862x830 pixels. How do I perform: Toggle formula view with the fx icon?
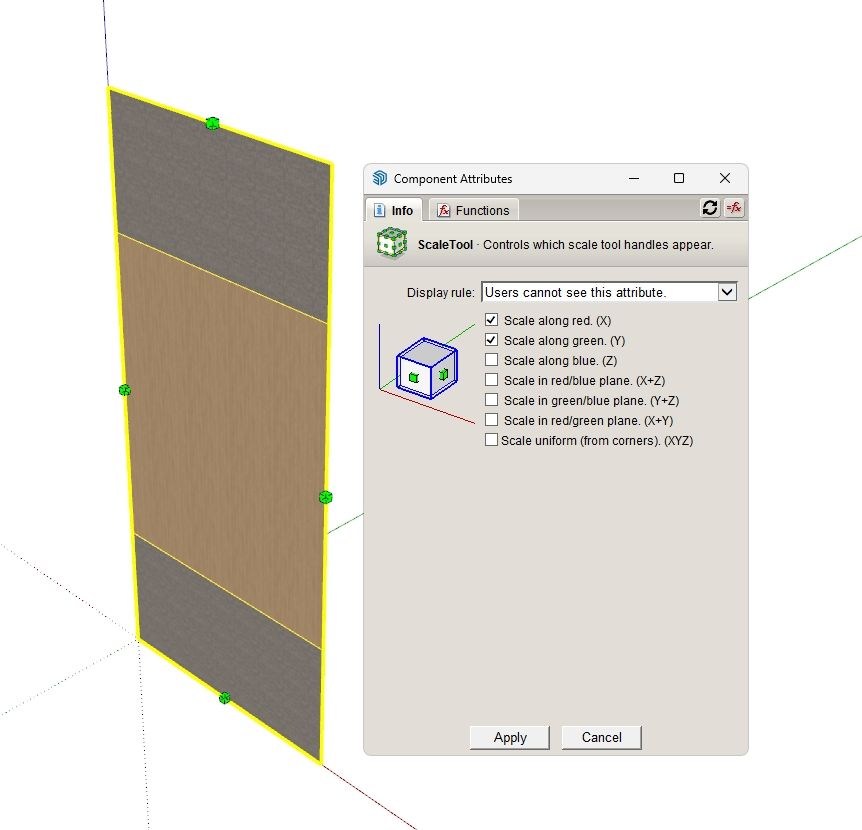pos(733,208)
